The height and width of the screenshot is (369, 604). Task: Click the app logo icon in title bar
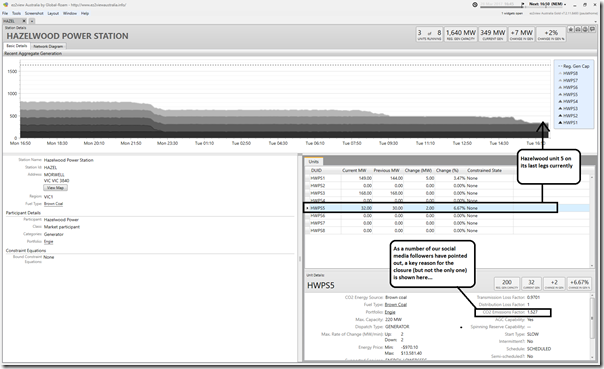click(5, 5)
